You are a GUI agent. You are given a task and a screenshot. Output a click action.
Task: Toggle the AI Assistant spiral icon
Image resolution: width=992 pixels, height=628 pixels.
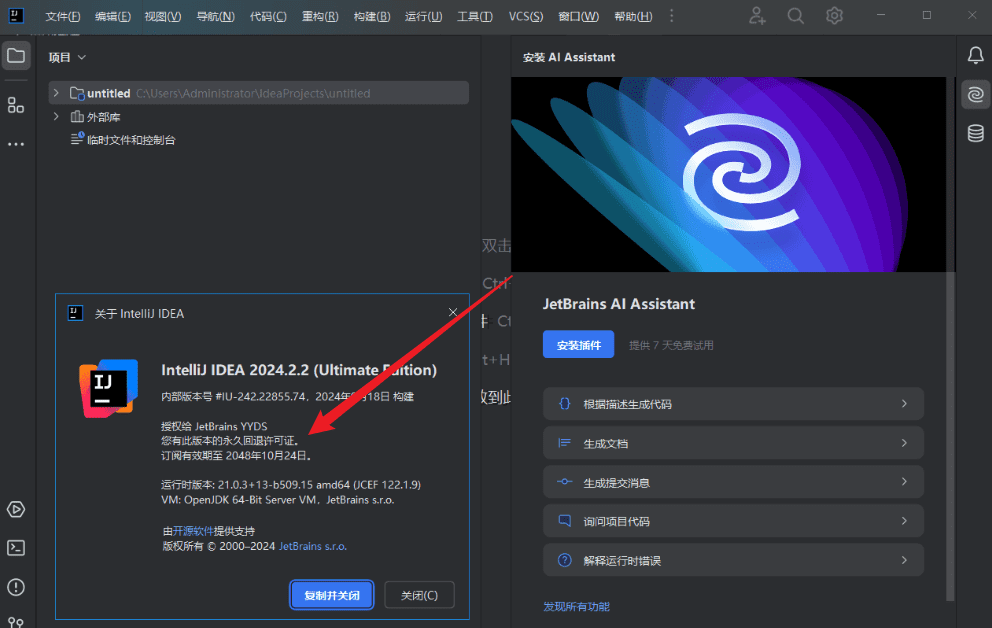click(976, 95)
